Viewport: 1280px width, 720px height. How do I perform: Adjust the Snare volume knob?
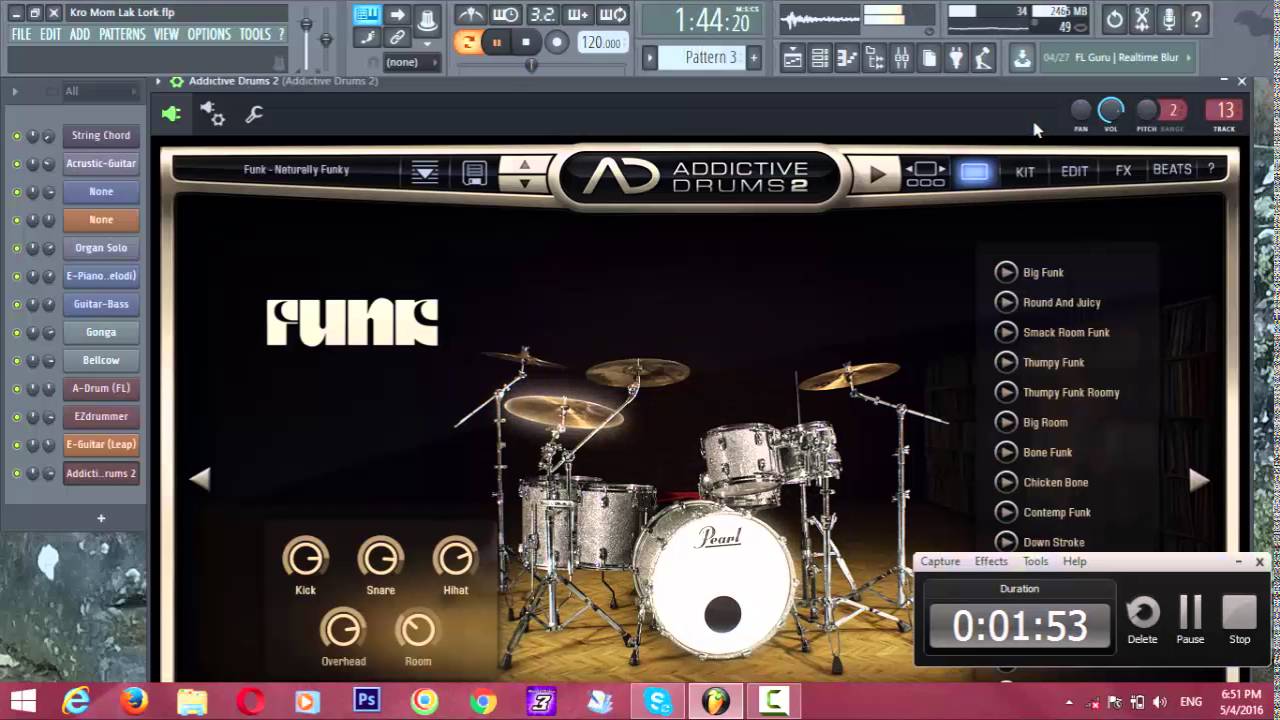point(380,557)
